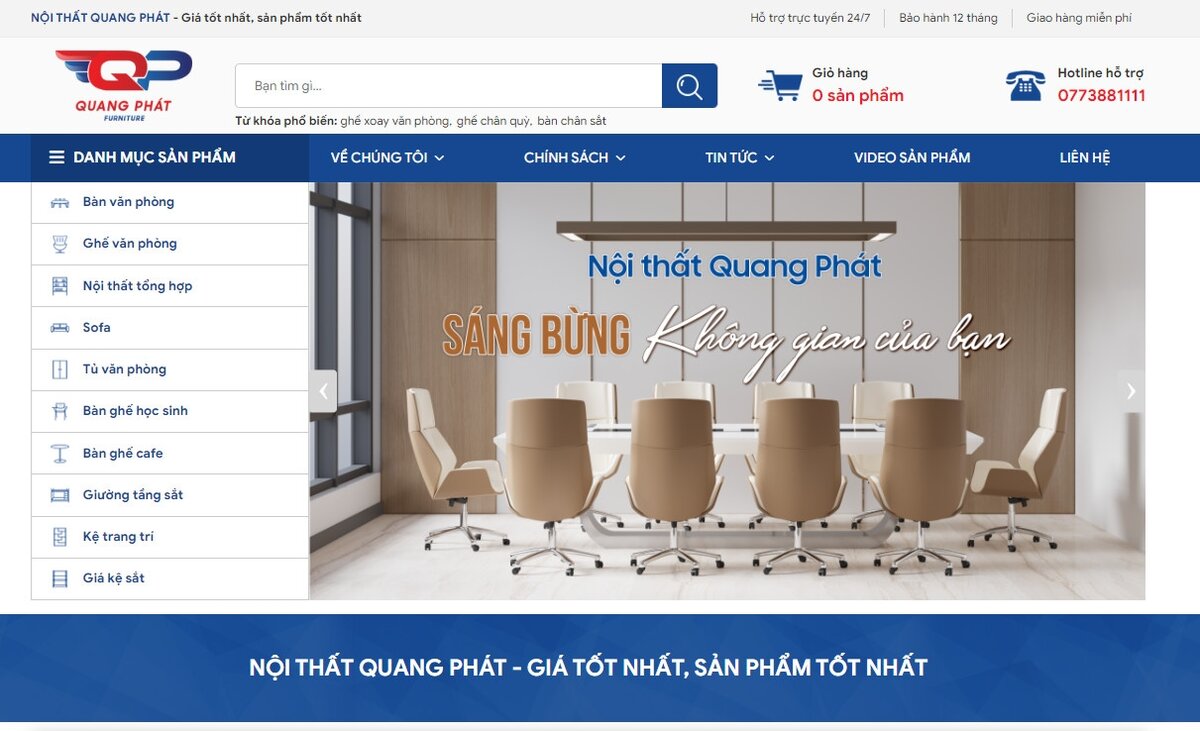1200x731 pixels.
Task: Click the chair icon beside Ghế văn phòng
Action: [x=60, y=244]
